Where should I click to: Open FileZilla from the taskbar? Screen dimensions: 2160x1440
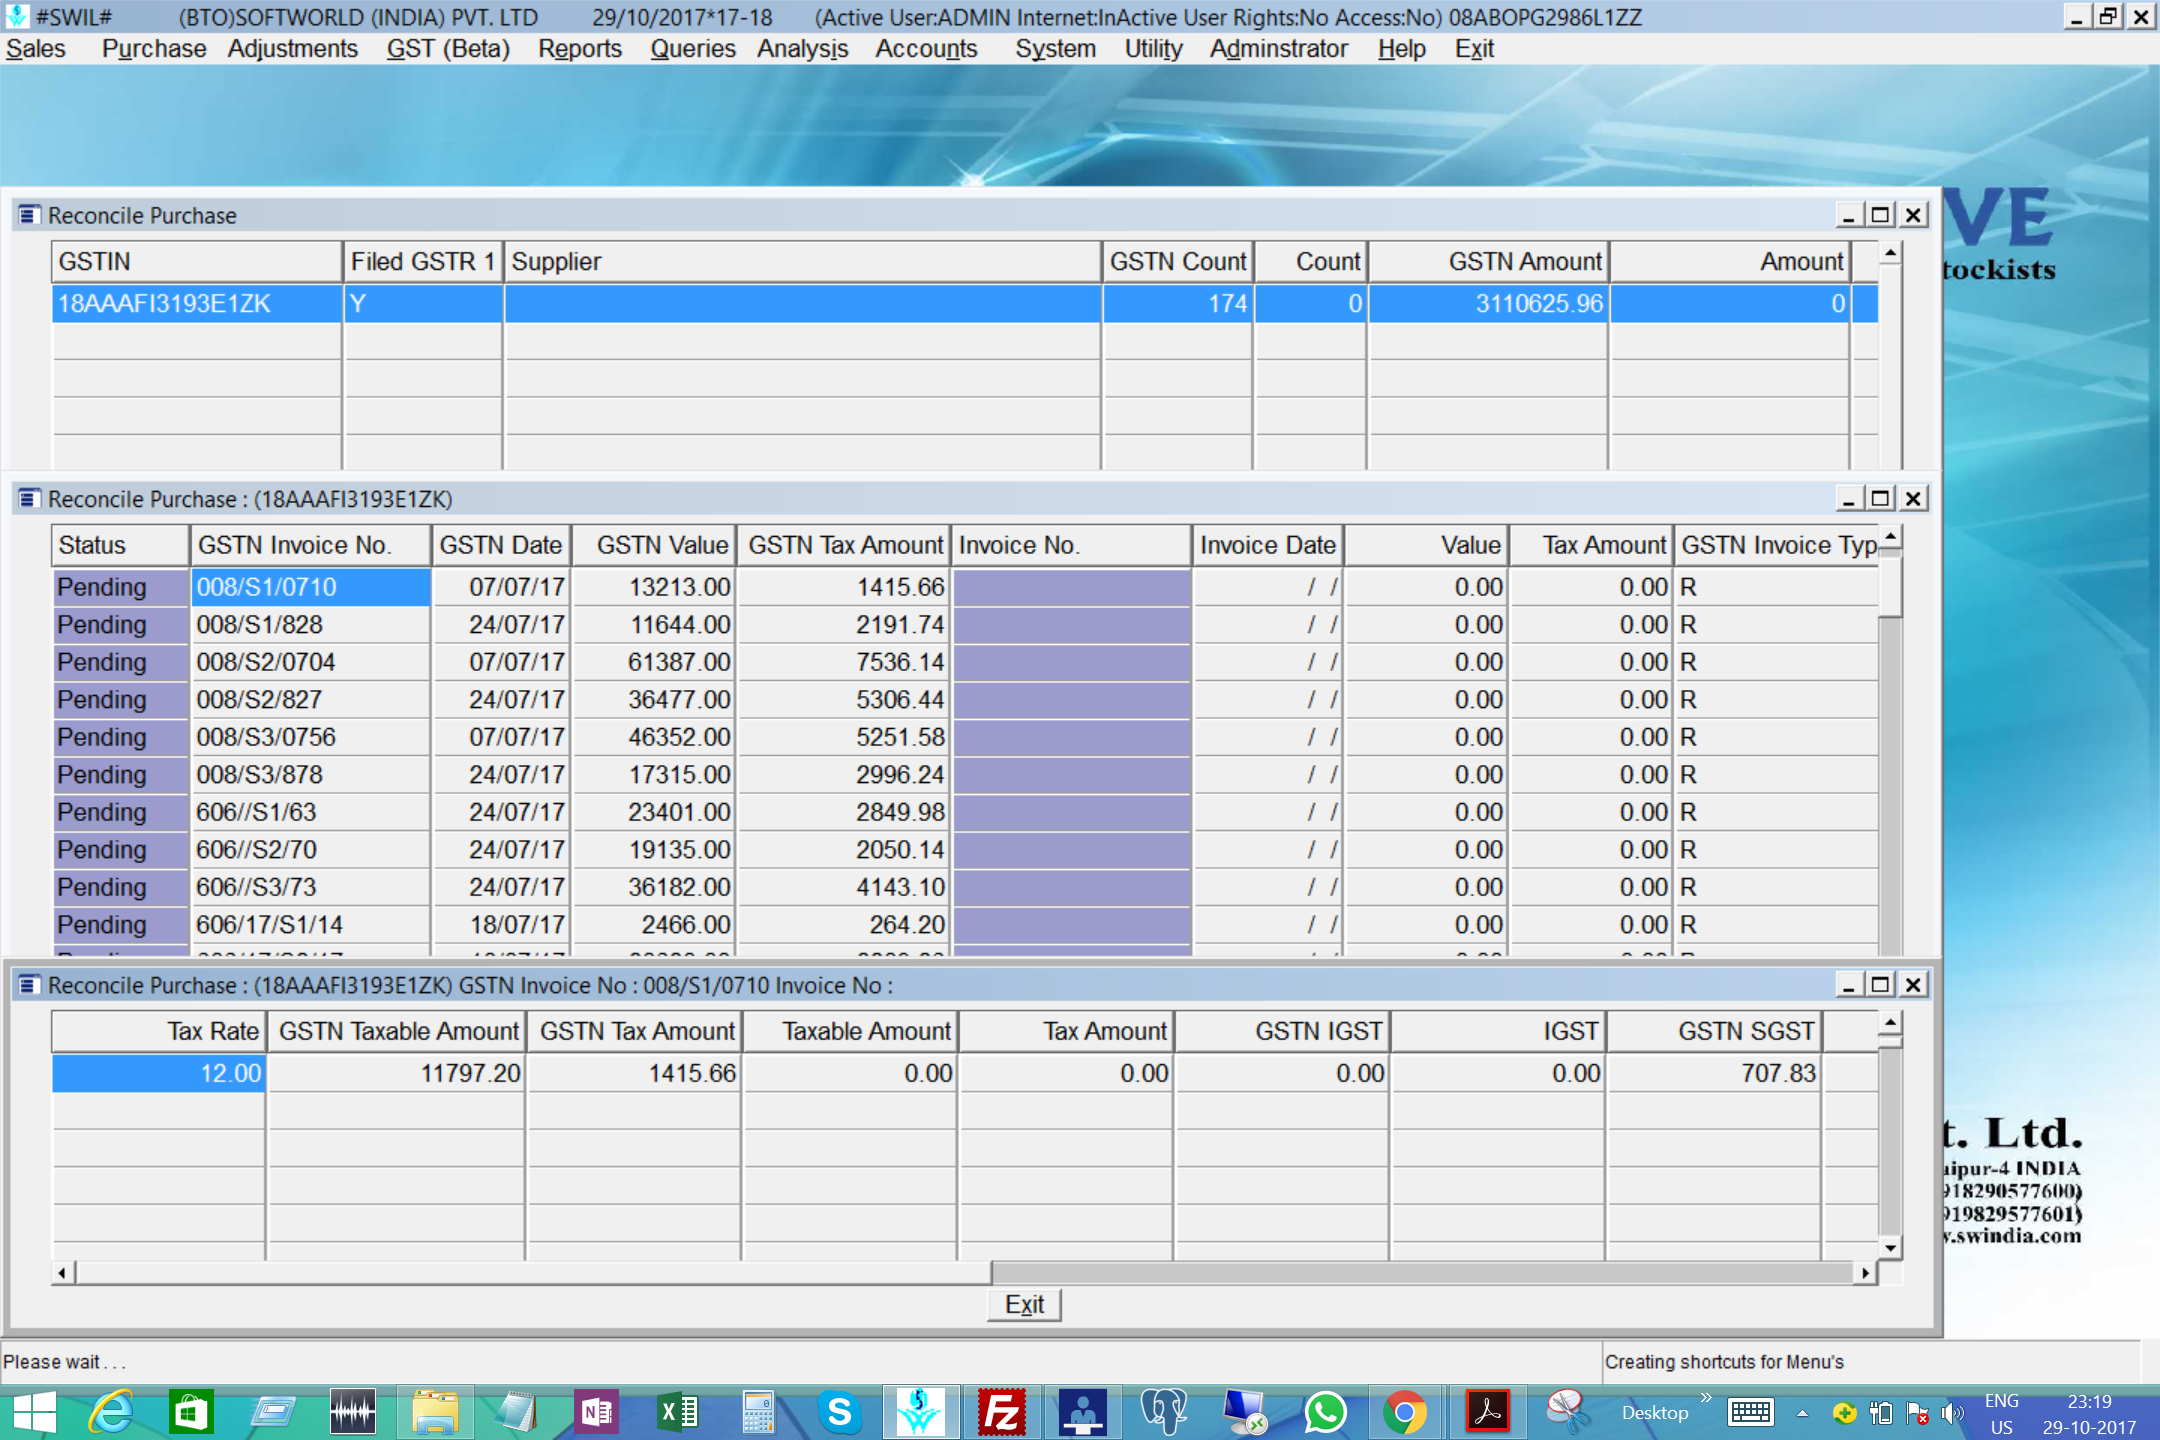point(1002,1412)
